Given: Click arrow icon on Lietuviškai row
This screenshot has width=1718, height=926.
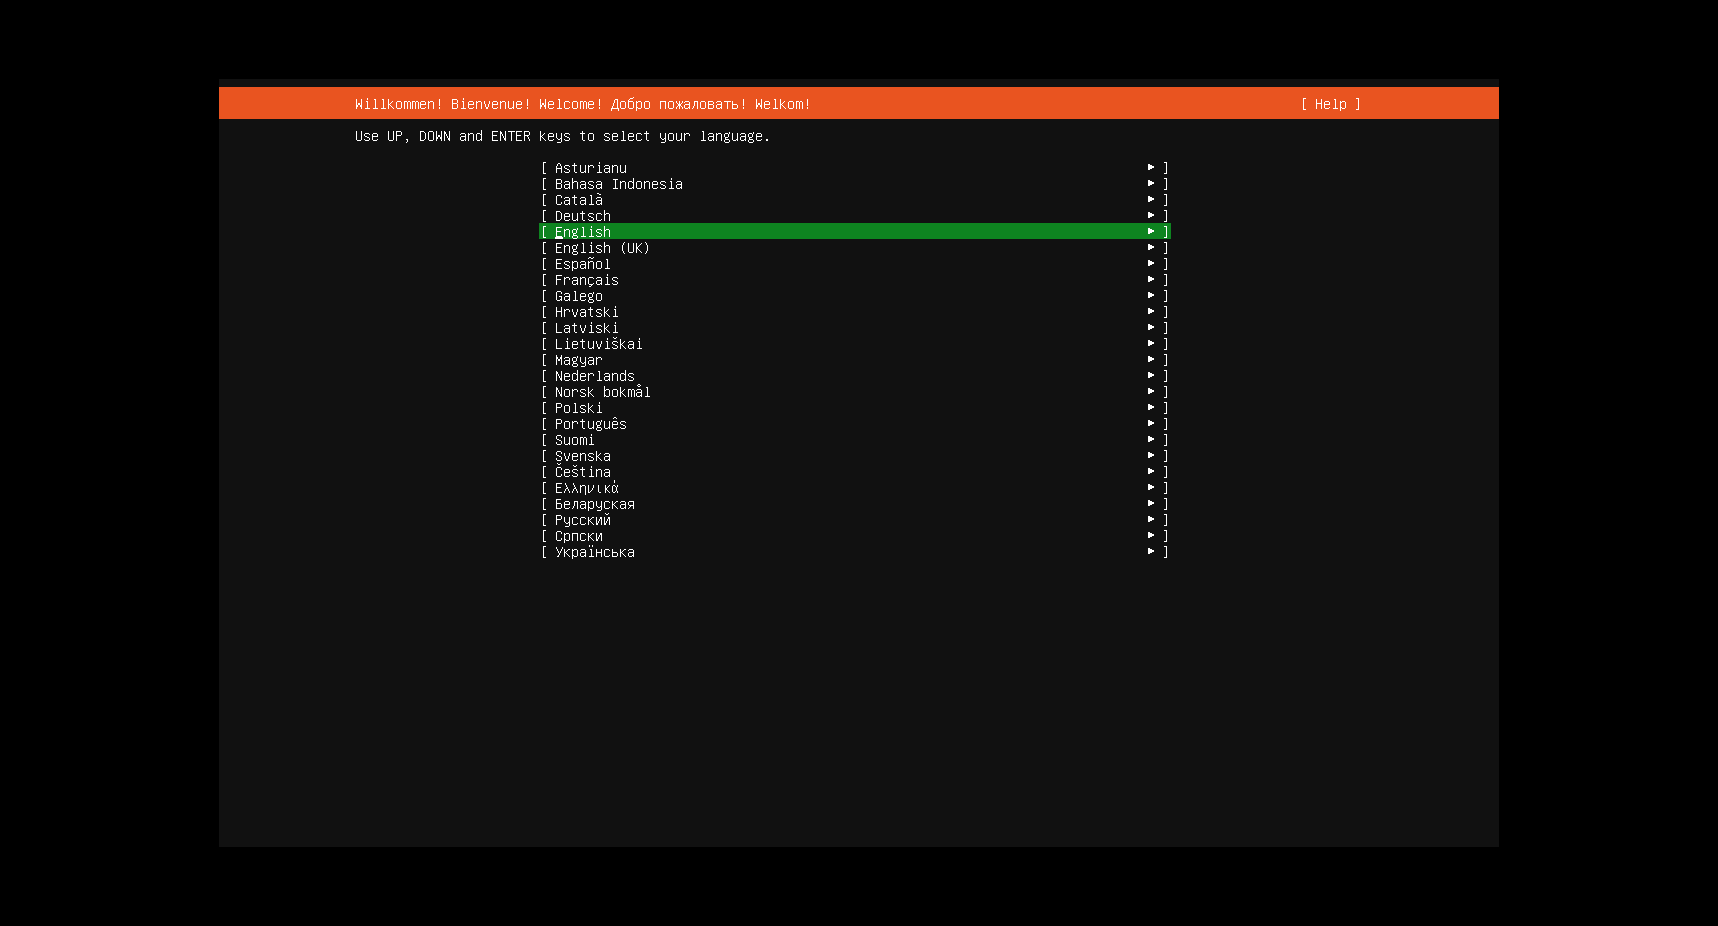Looking at the screenshot, I should [1151, 343].
